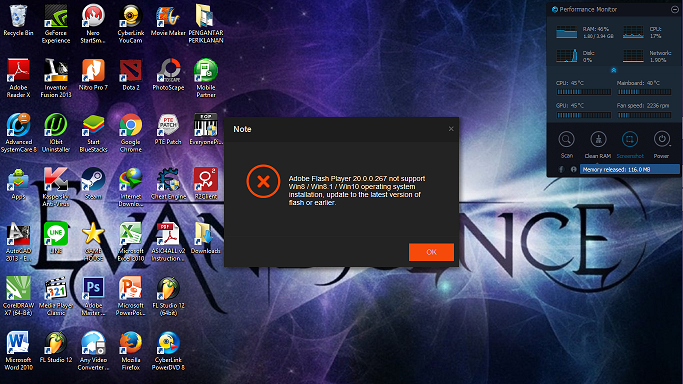Select the CyberLink PowerDVD 8 icon
683x384 pixels.
pyautogui.click(x=168, y=351)
